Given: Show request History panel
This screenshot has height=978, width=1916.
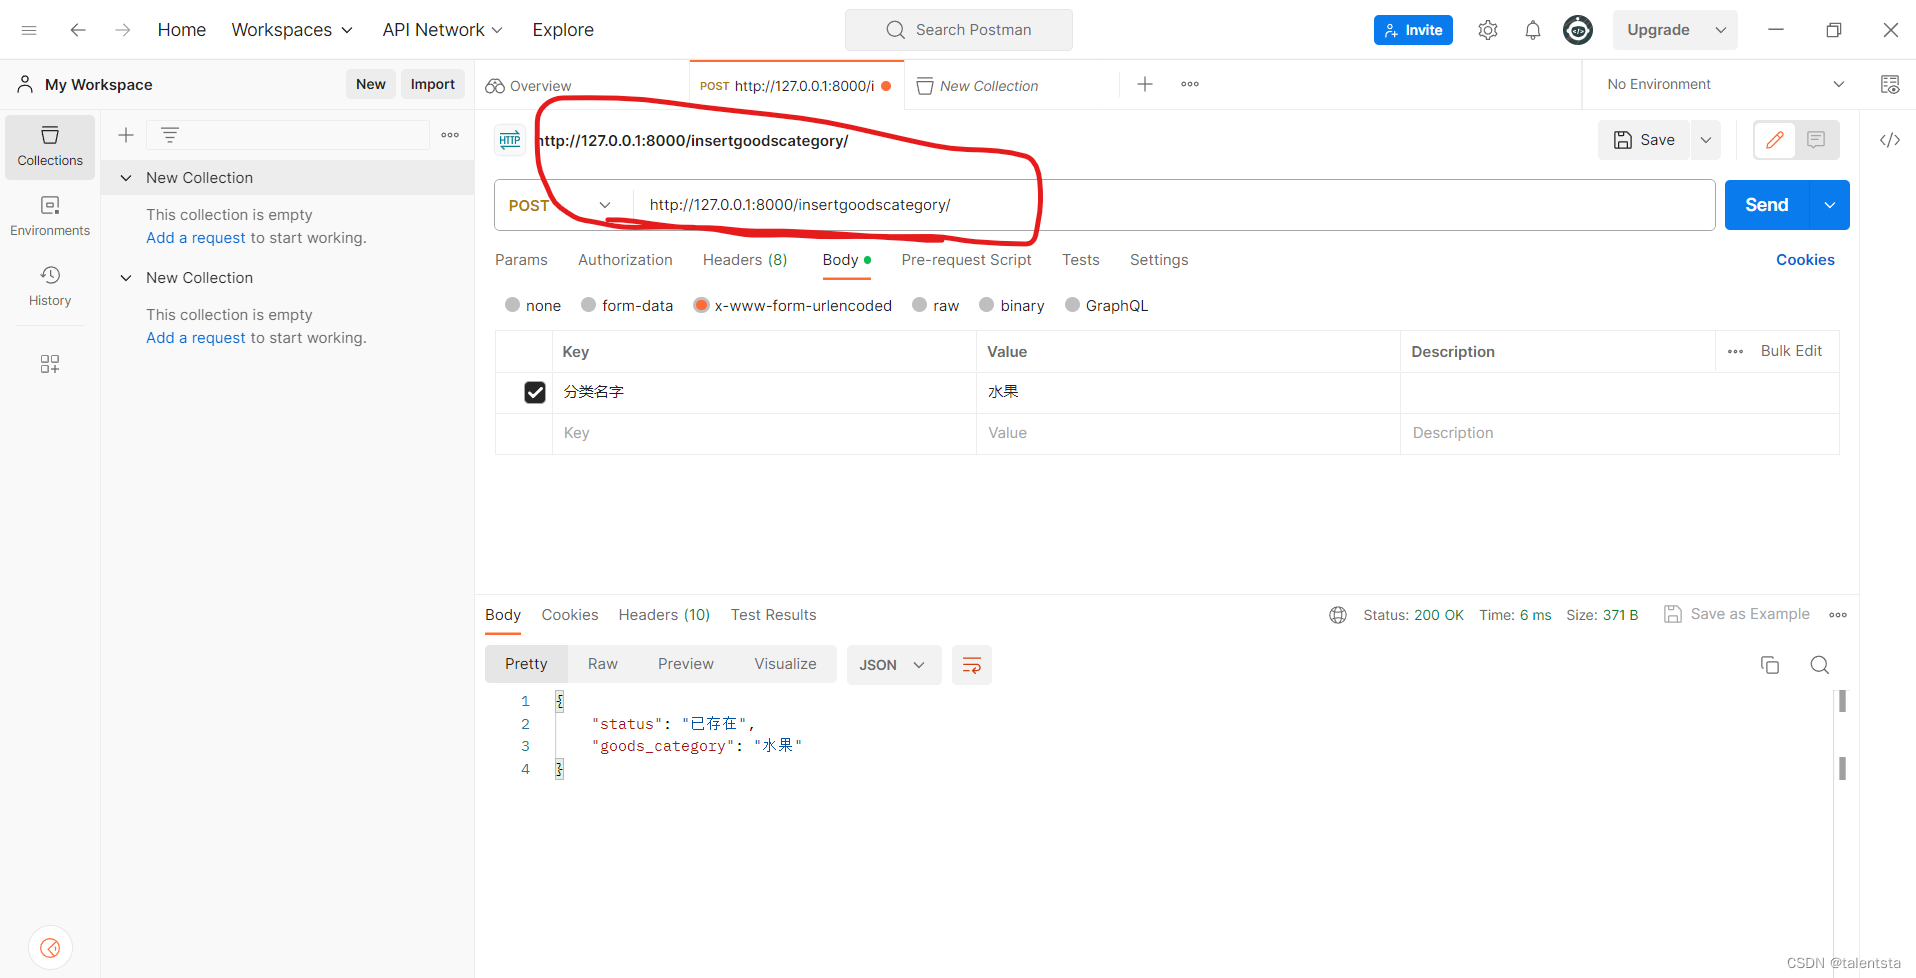Looking at the screenshot, I should (x=49, y=286).
